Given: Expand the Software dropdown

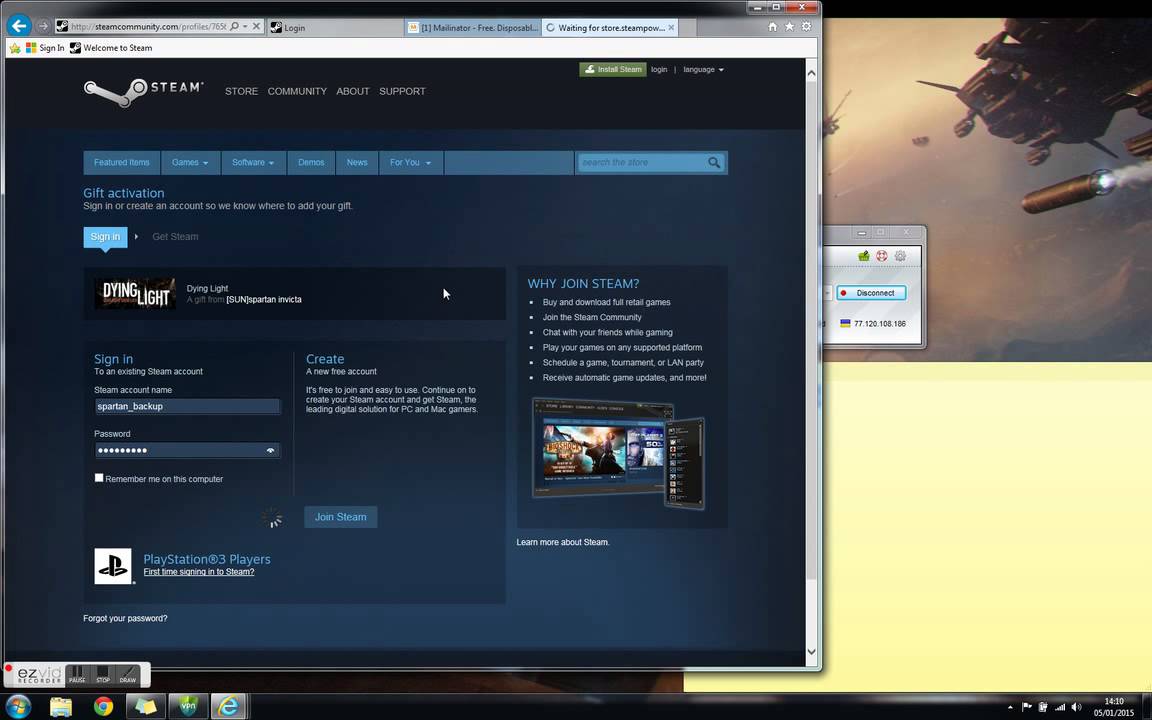Looking at the screenshot, I should click(253, 162).
